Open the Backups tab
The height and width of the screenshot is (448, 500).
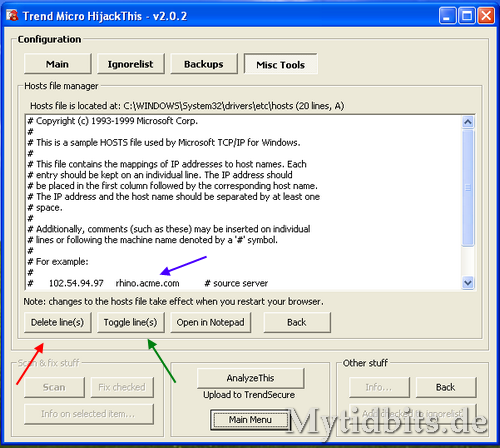point(204,64)
